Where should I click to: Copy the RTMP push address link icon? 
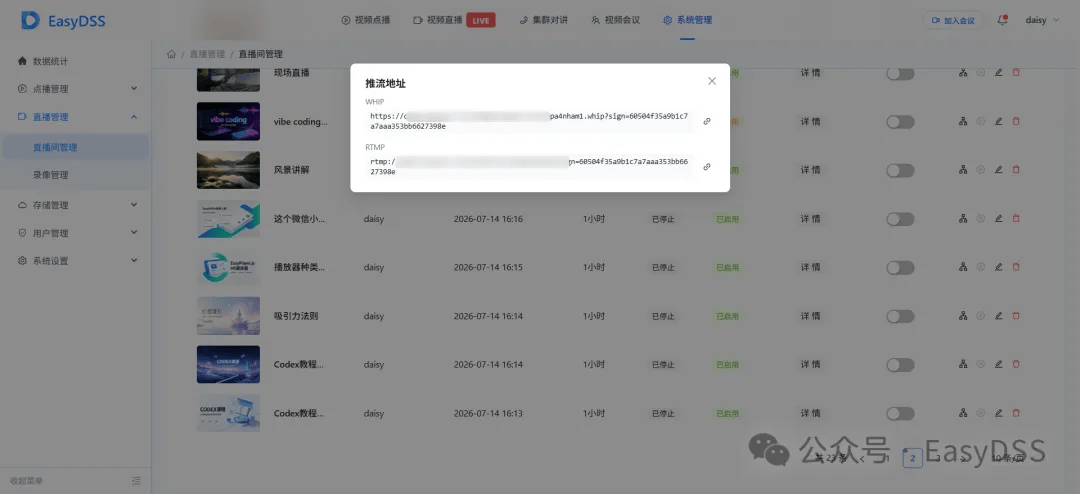click(x=707, y=167)
